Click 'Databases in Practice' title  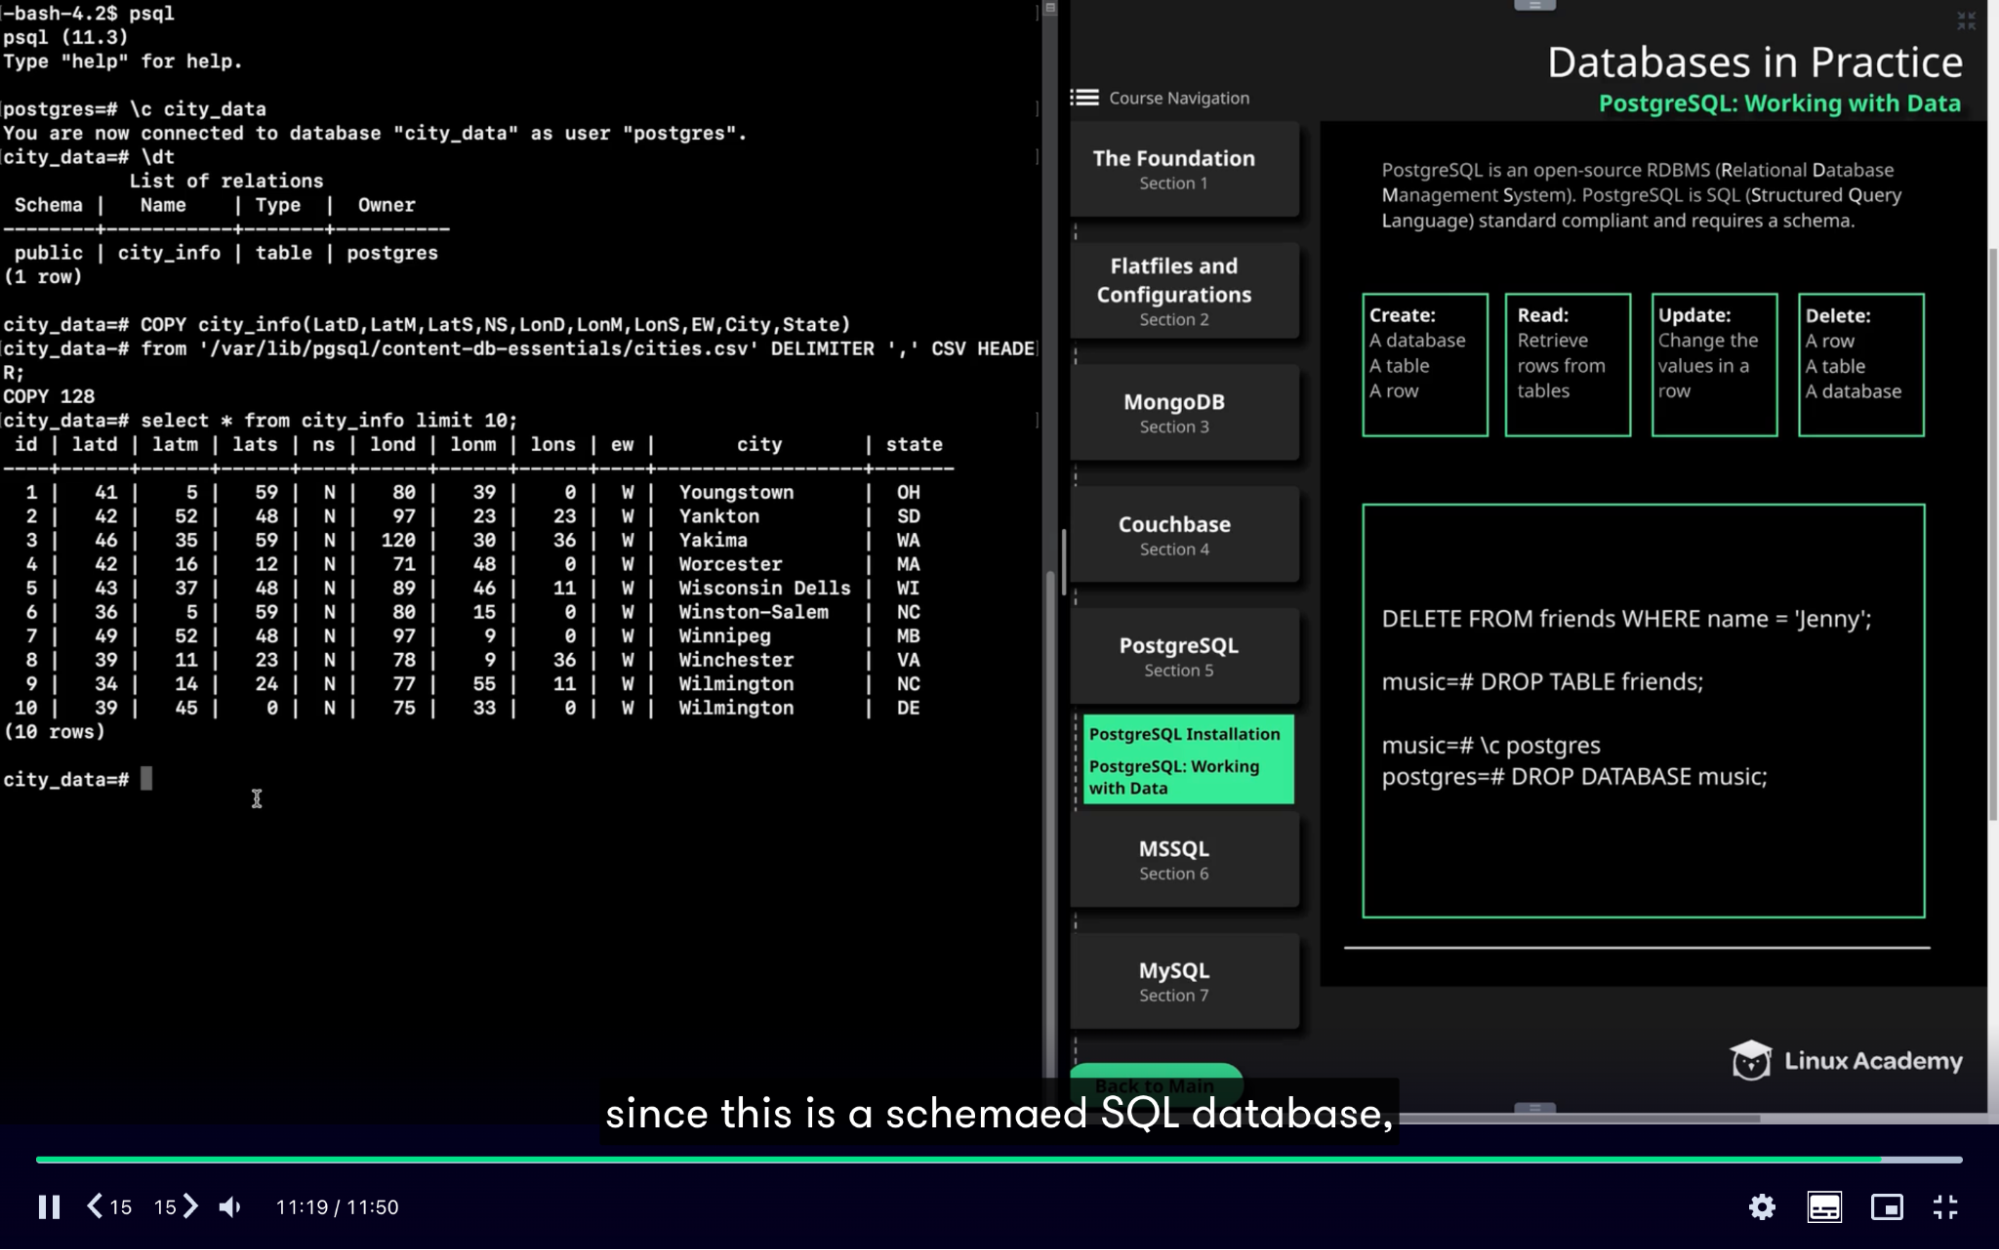[x=1755, y=62]
